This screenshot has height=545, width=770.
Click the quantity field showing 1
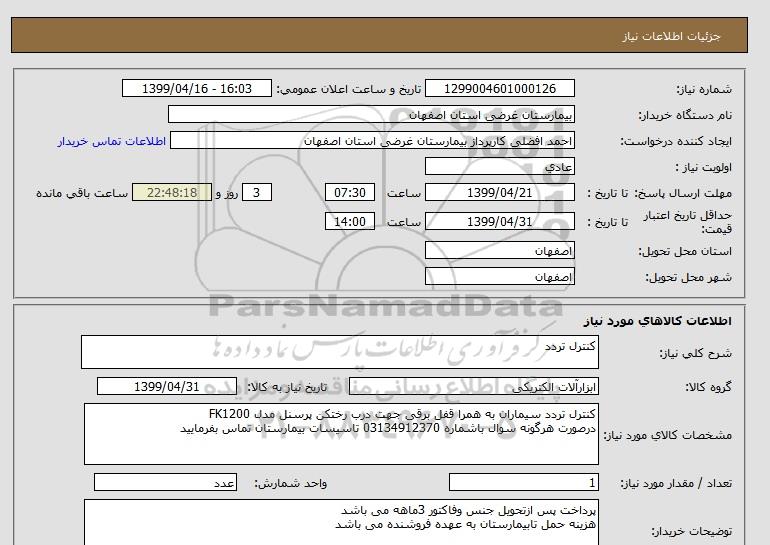pos(524,482)
